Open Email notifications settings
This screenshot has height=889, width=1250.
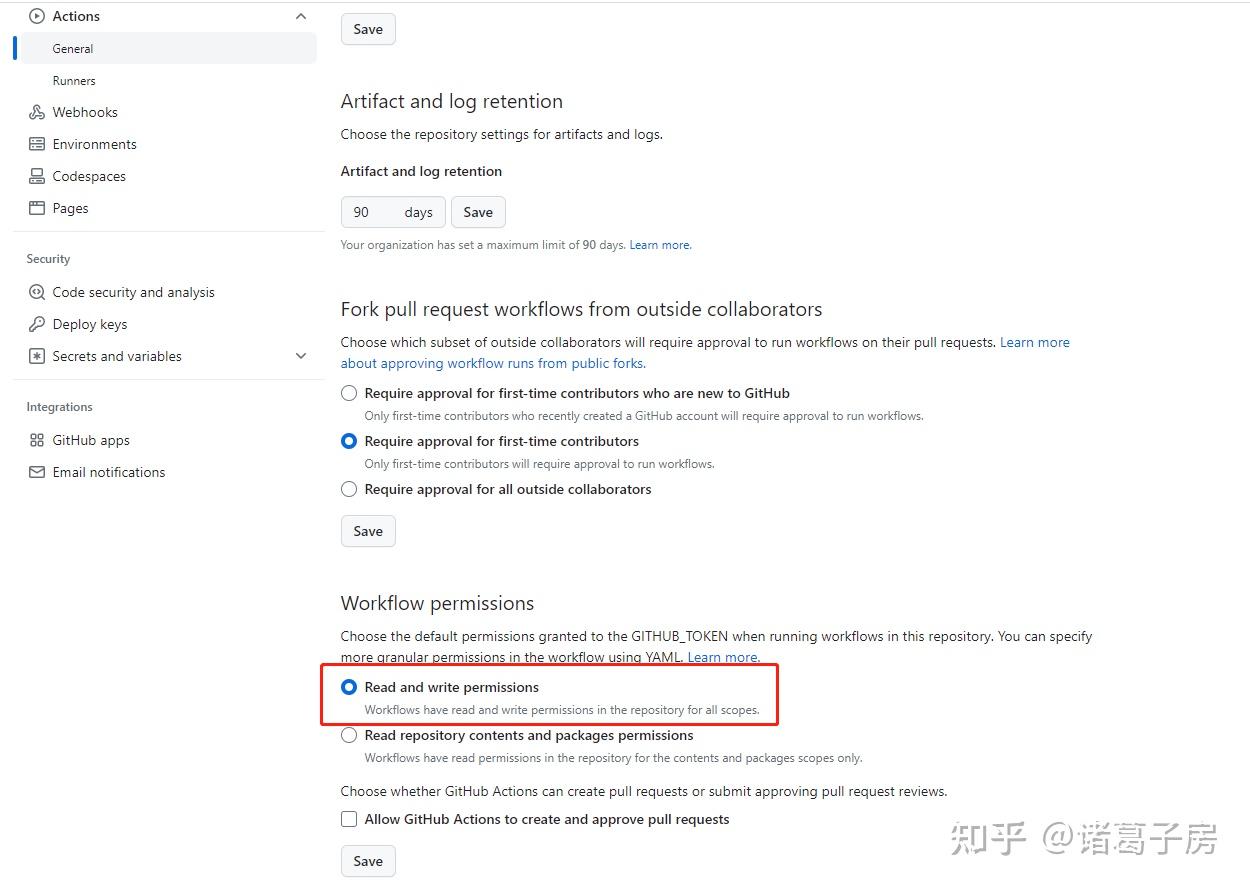click(x=108, y=472)
